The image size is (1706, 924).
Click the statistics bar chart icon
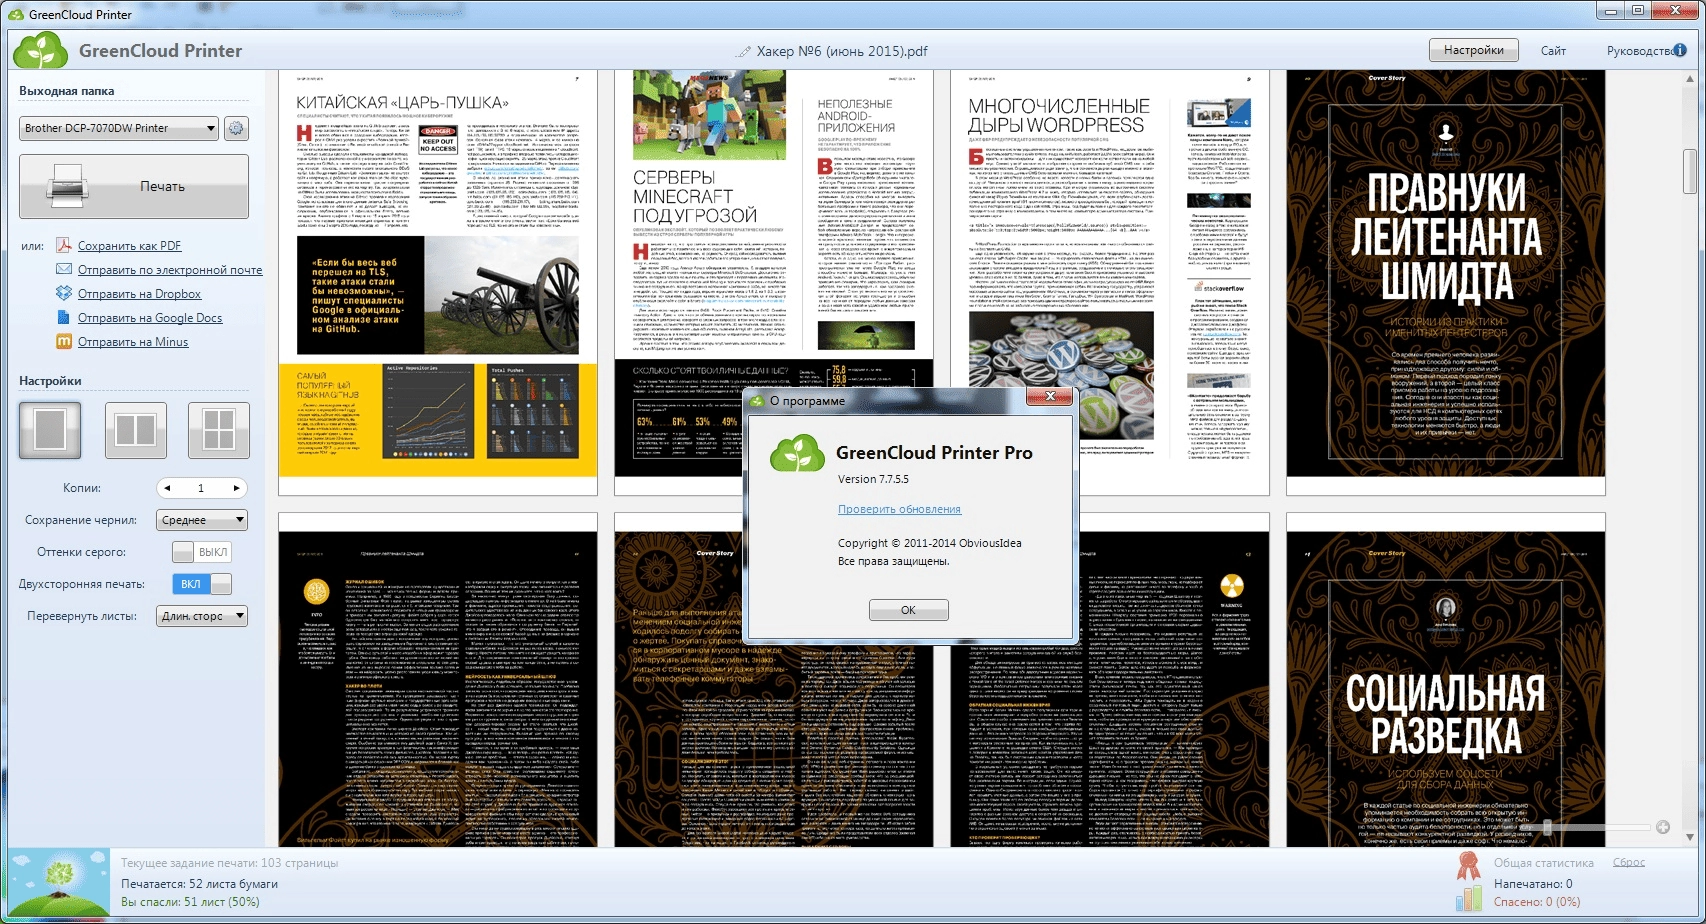coord(1468,896)
